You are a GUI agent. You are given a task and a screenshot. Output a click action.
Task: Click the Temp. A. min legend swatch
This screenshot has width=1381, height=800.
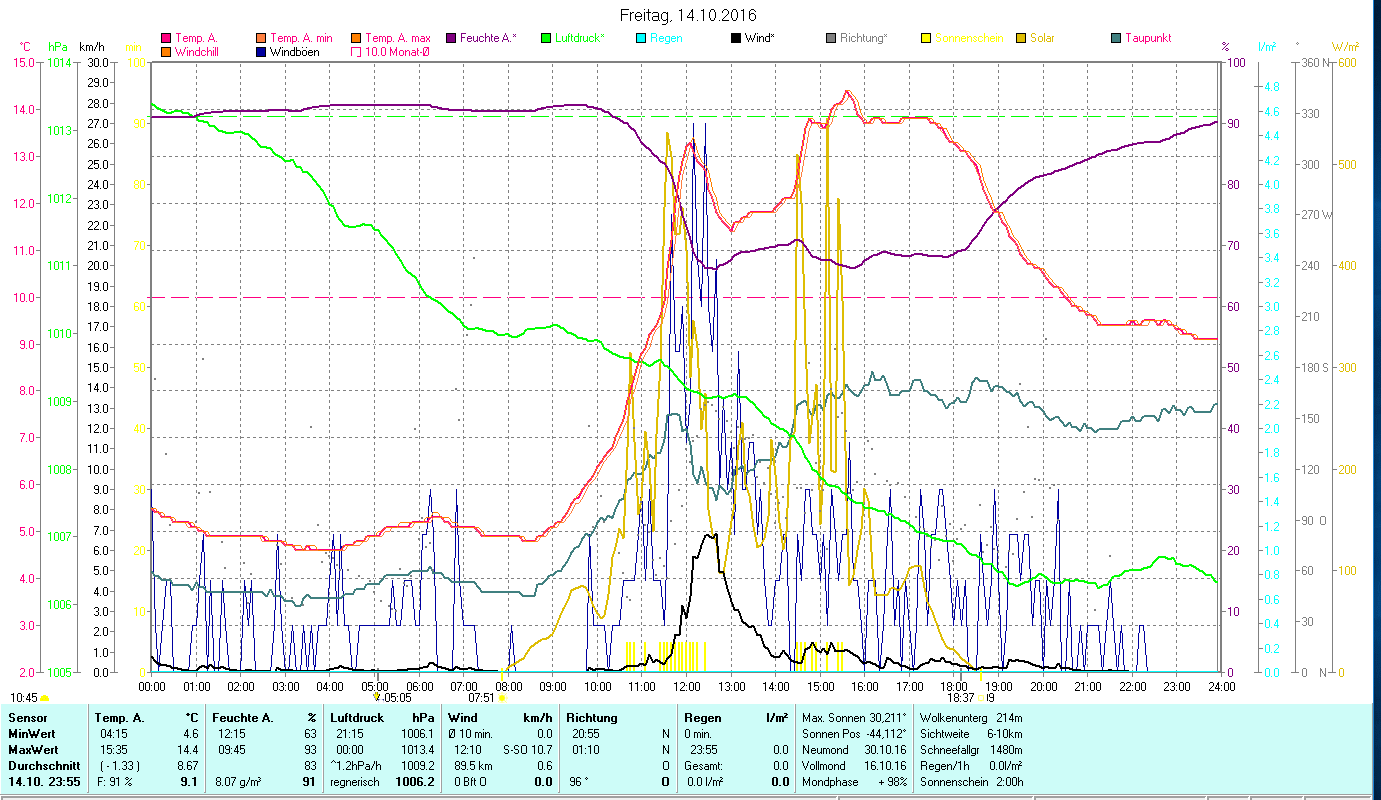pos(261,38)
